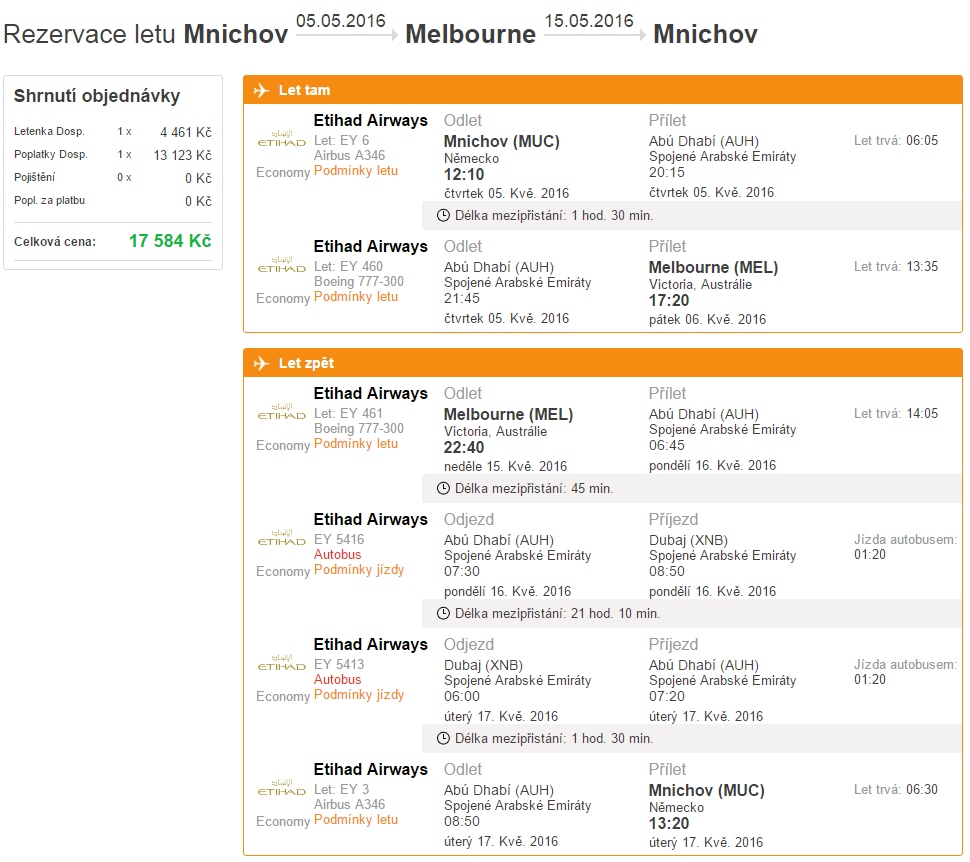The height and width of the screenshot is (862, 970).
Task: Click the 15.05.2016 date in the page title
Action: click(589, 21)
